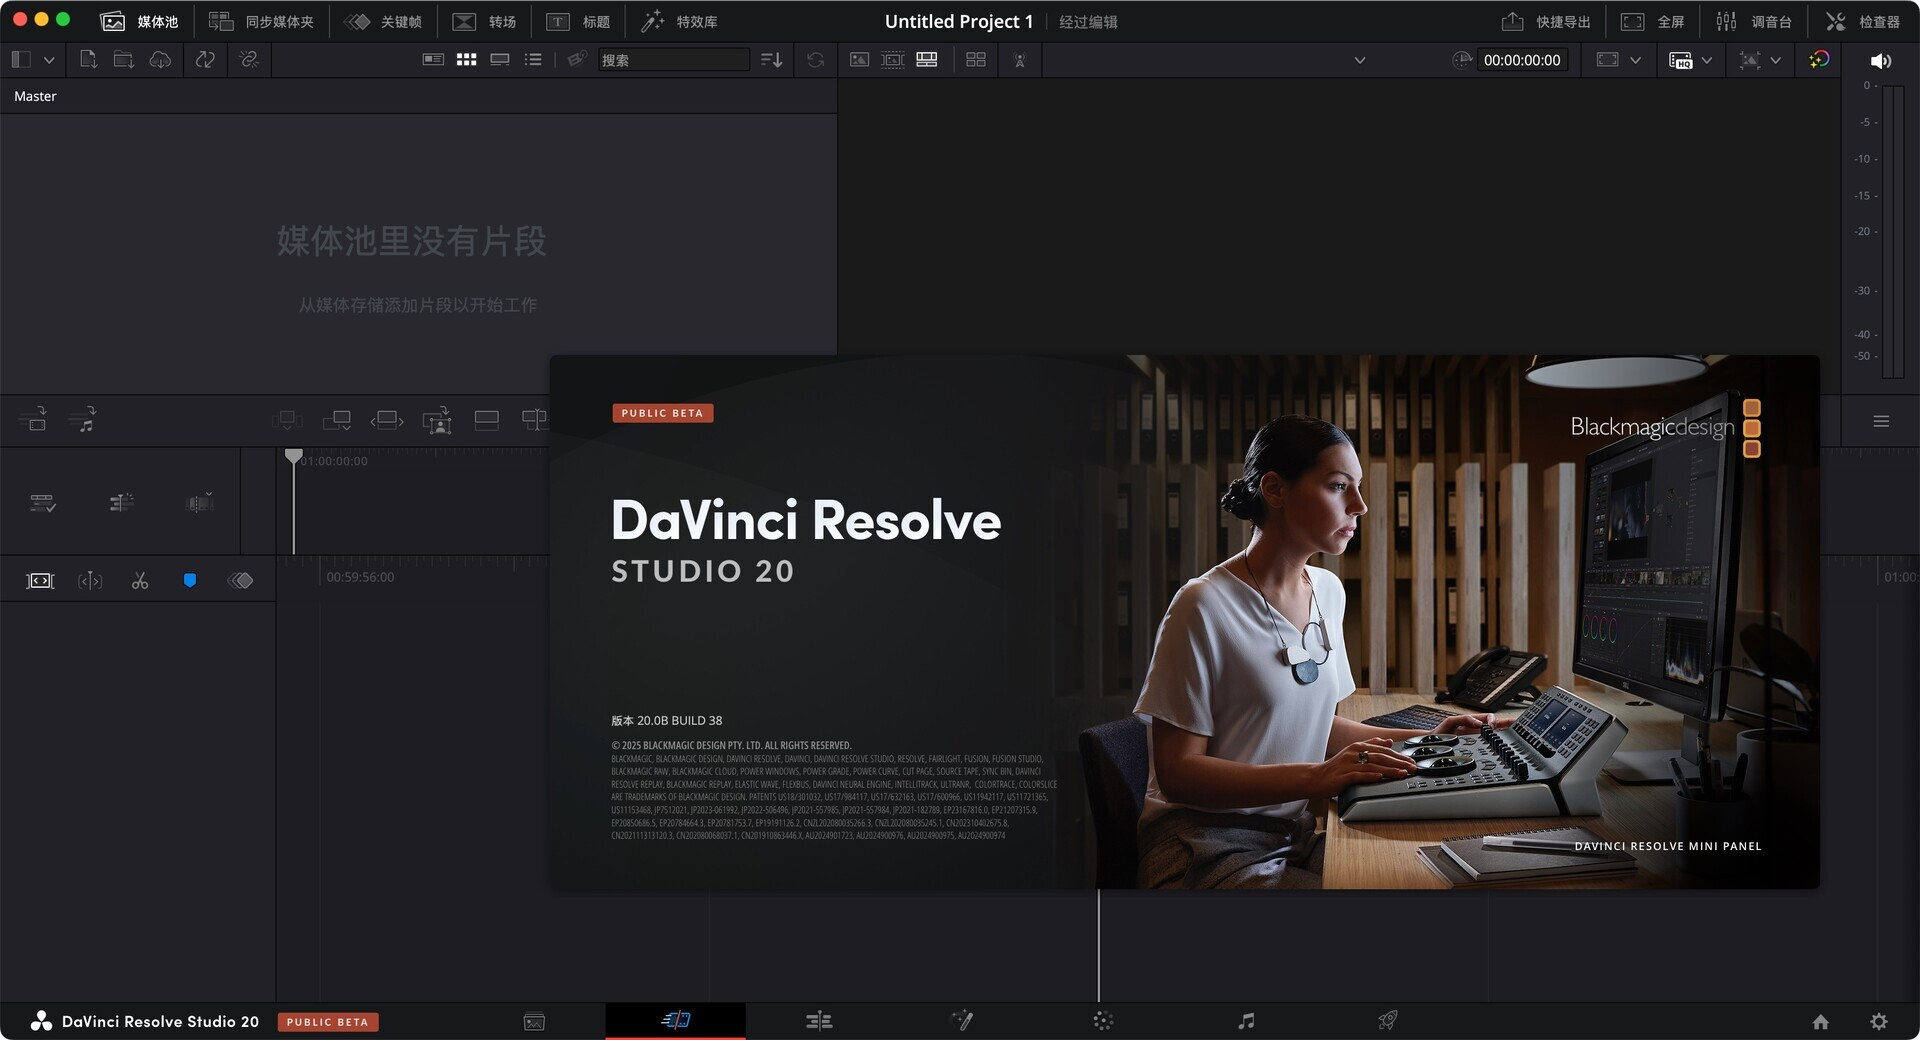Click the 快捷导出 quick export button
This screenshot has width=1920, height=1040.
coord(1546,21)
